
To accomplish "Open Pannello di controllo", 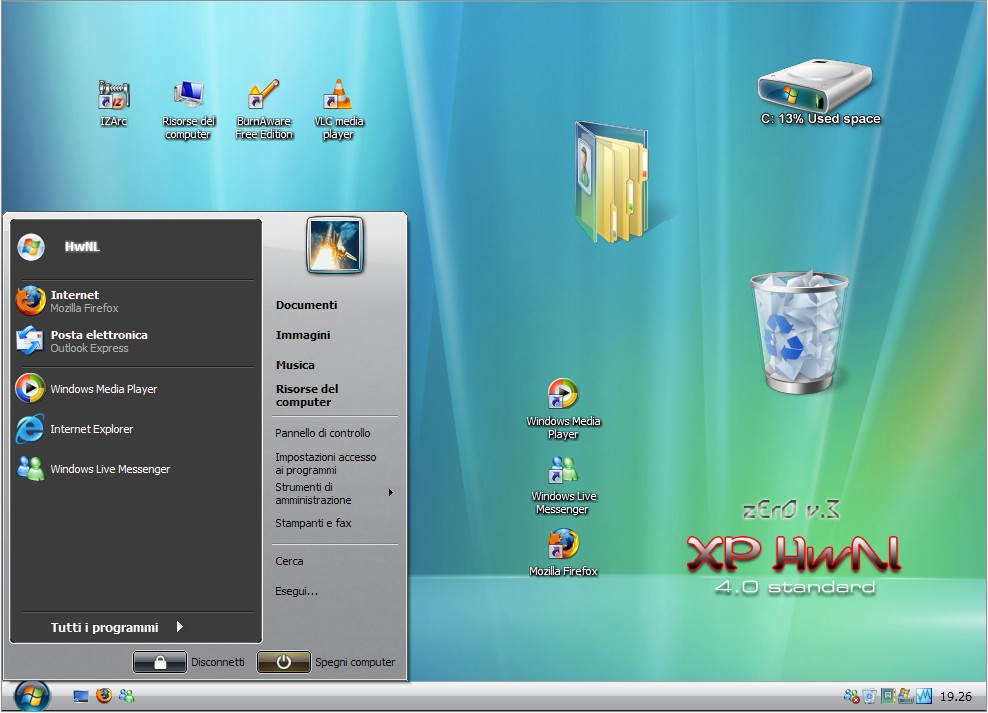I will (x=323, y=433).
